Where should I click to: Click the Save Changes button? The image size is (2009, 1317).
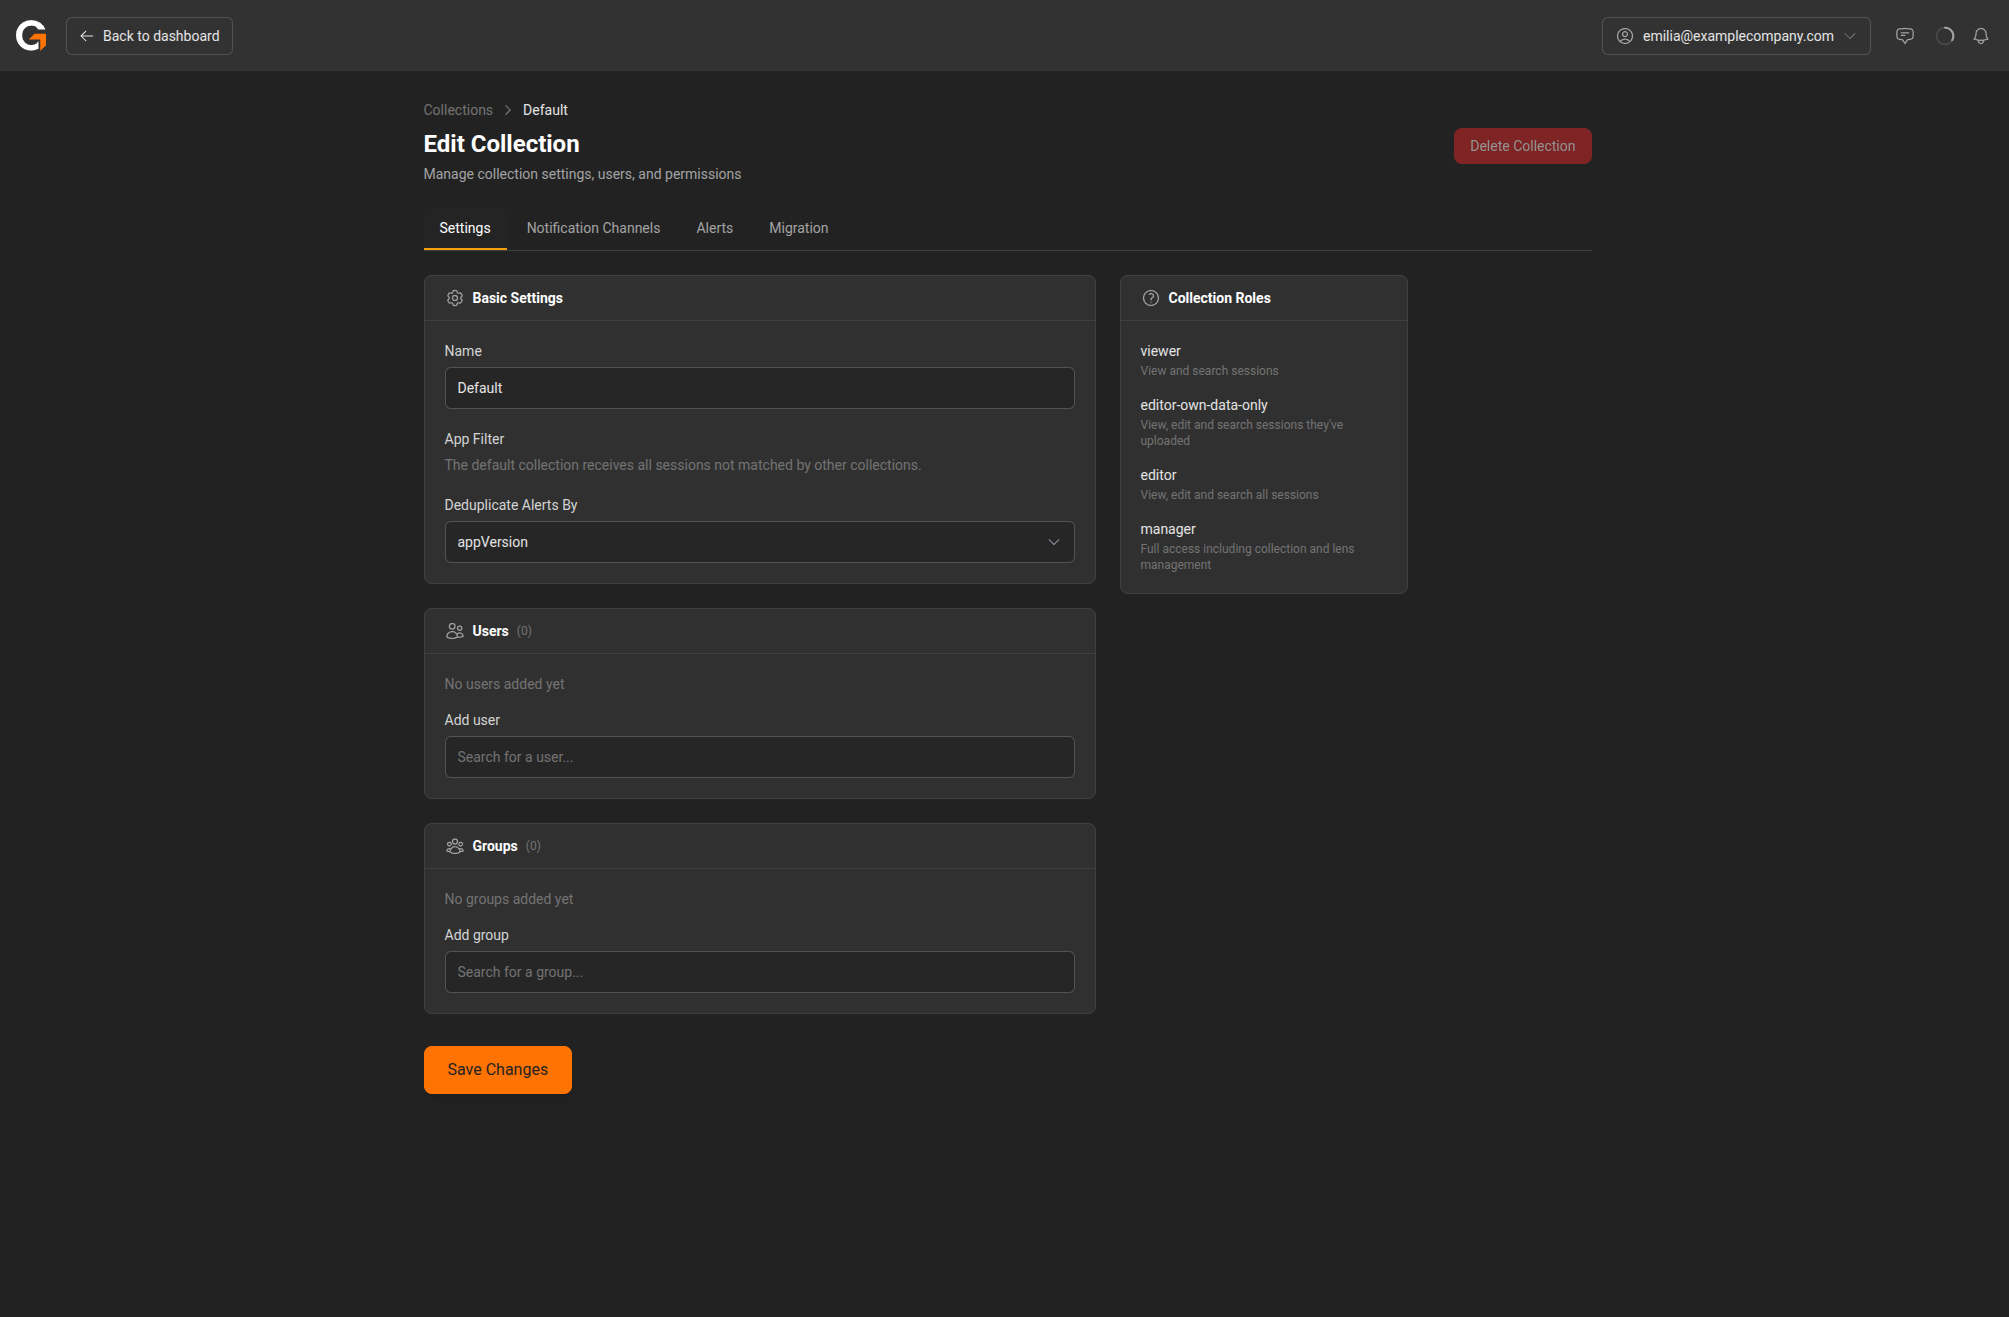[497, 1070]
